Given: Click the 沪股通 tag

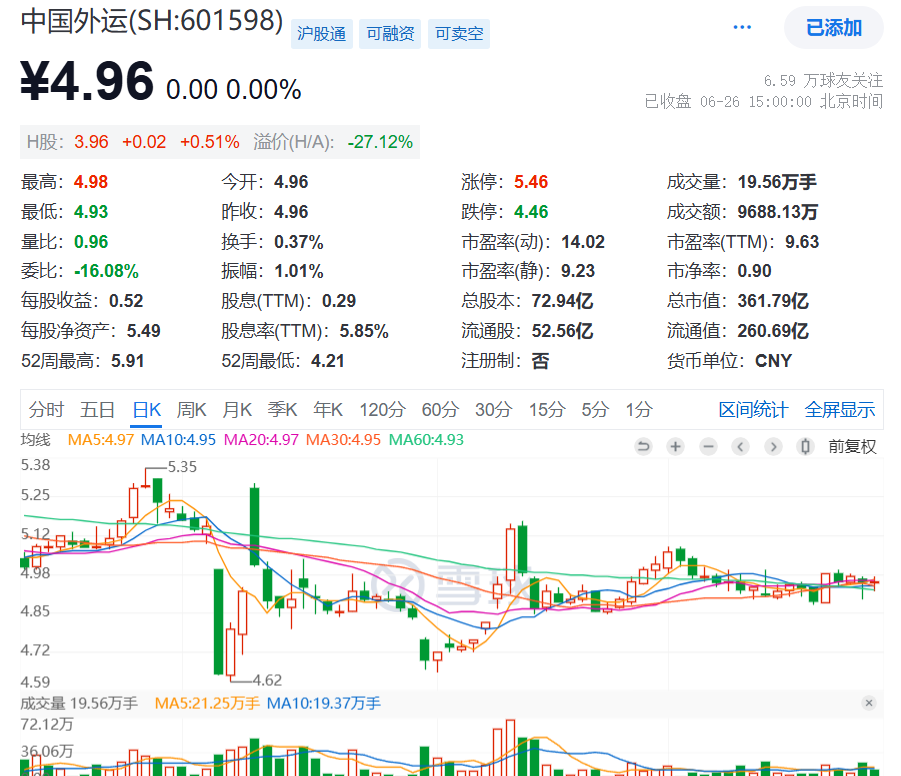Looking at the screenshot, I should point(322,34).
